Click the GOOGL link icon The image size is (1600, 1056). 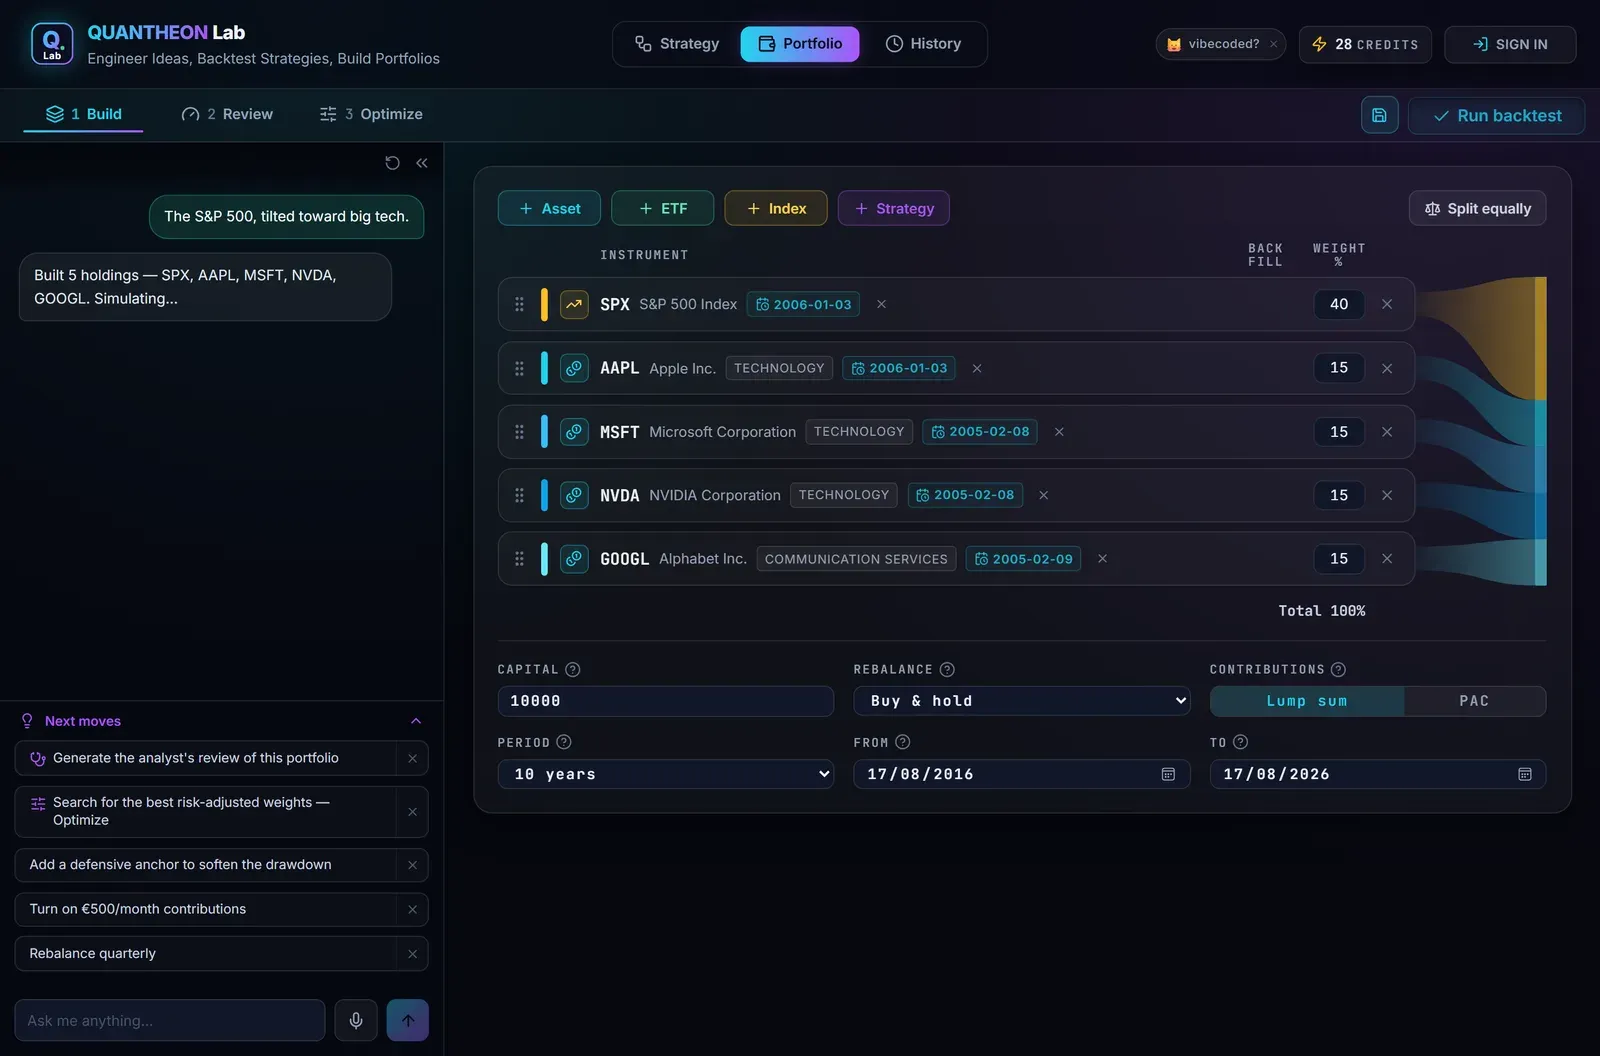[x=574, y=559]
